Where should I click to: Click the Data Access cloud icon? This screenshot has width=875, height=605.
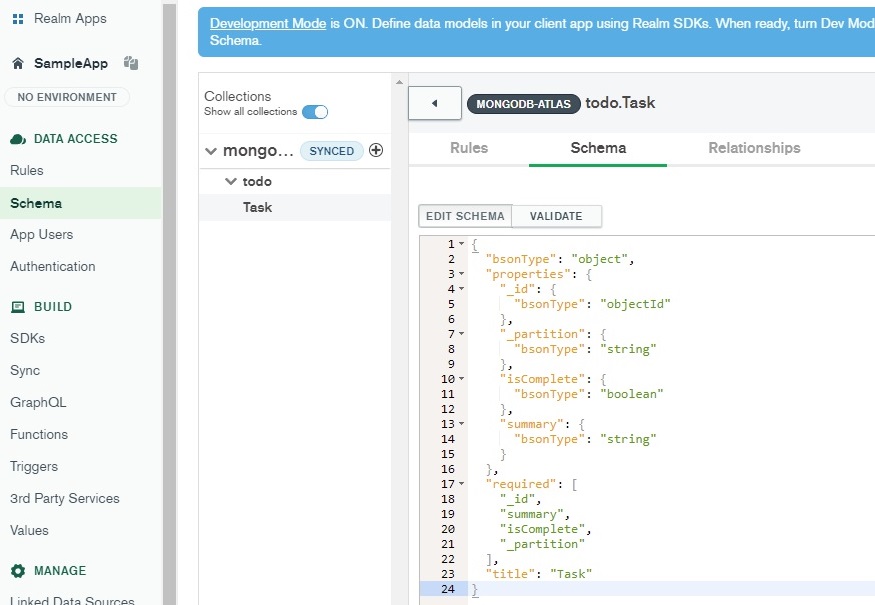click(18, 139)
